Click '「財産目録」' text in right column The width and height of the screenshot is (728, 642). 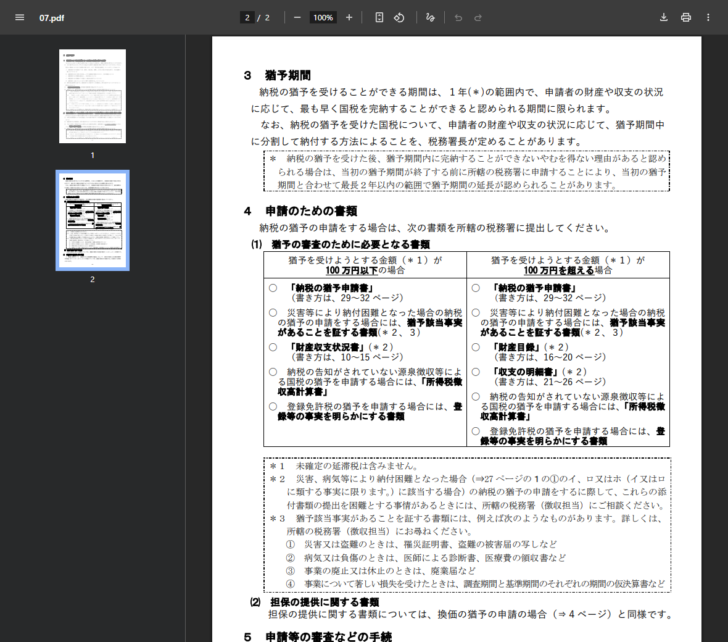tap(515, 347)
